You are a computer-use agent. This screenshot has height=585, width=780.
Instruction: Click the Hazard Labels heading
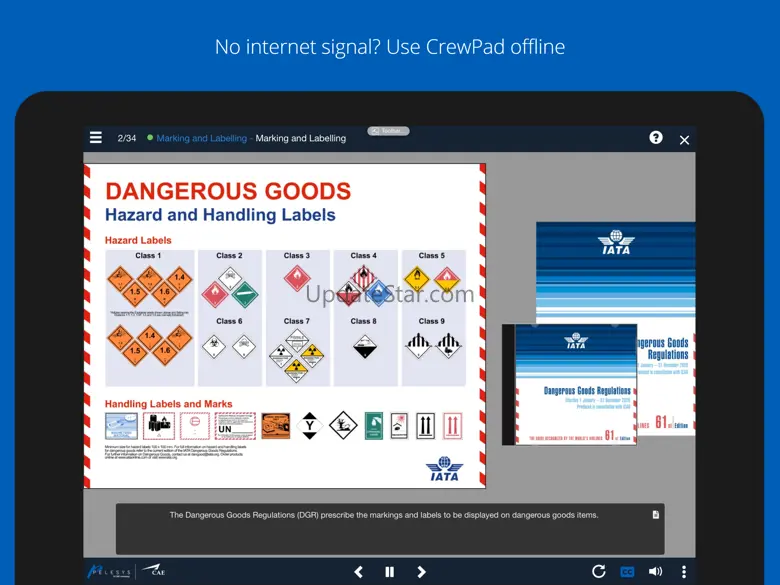(x=138, y=240)
